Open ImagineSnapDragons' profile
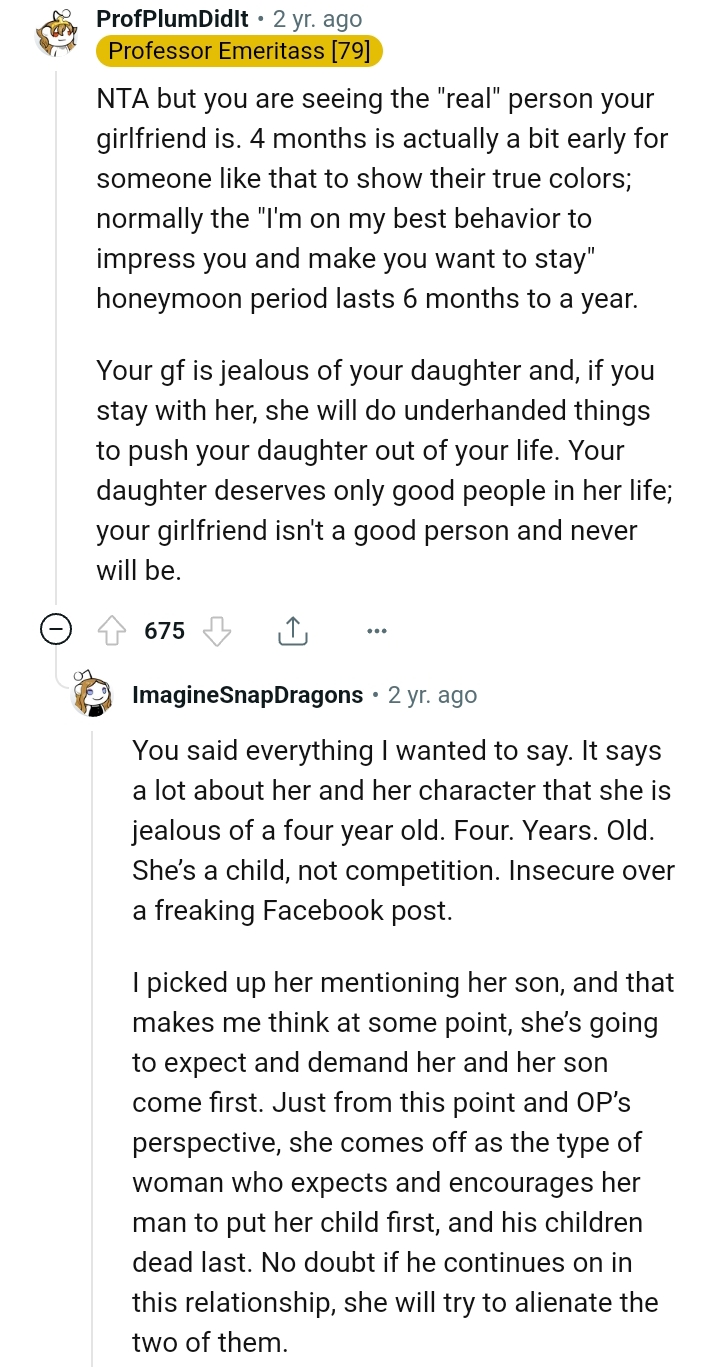The height and width of the screenshot is (1367, 720). coord(244,694)
